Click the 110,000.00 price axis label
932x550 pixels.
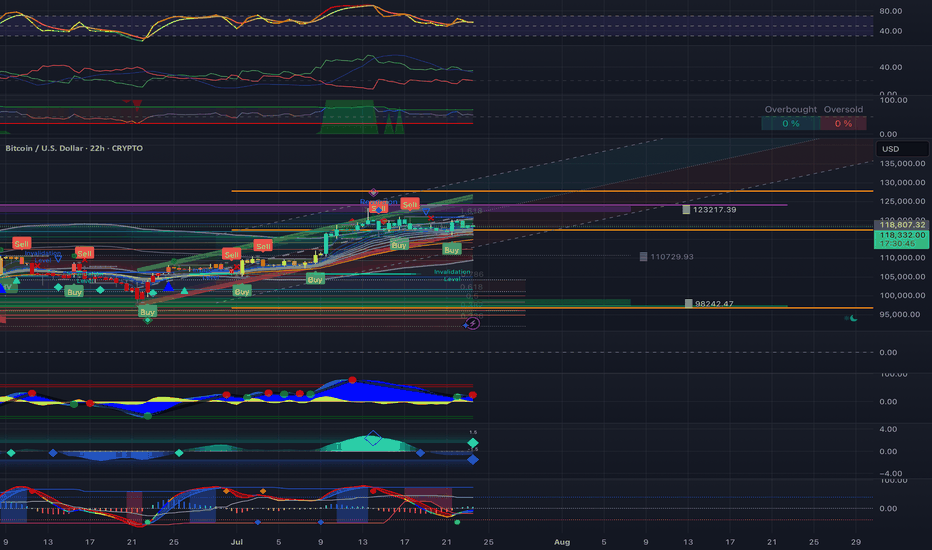(x=902, y=257)
